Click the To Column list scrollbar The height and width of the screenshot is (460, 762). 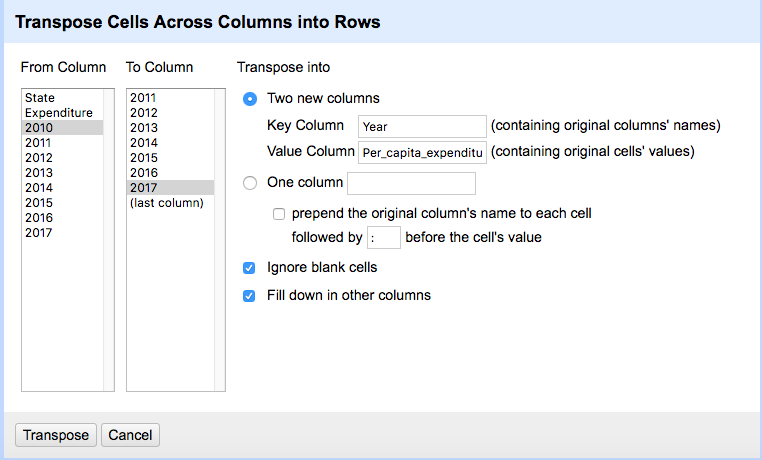[x=220, y=240]
